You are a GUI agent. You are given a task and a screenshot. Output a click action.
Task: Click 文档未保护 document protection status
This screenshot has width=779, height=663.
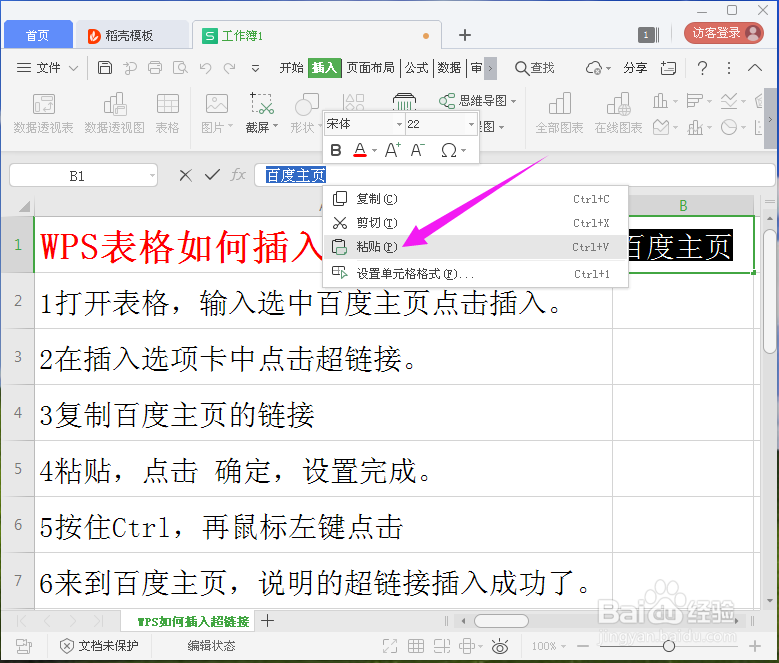[x=99, y=646]
